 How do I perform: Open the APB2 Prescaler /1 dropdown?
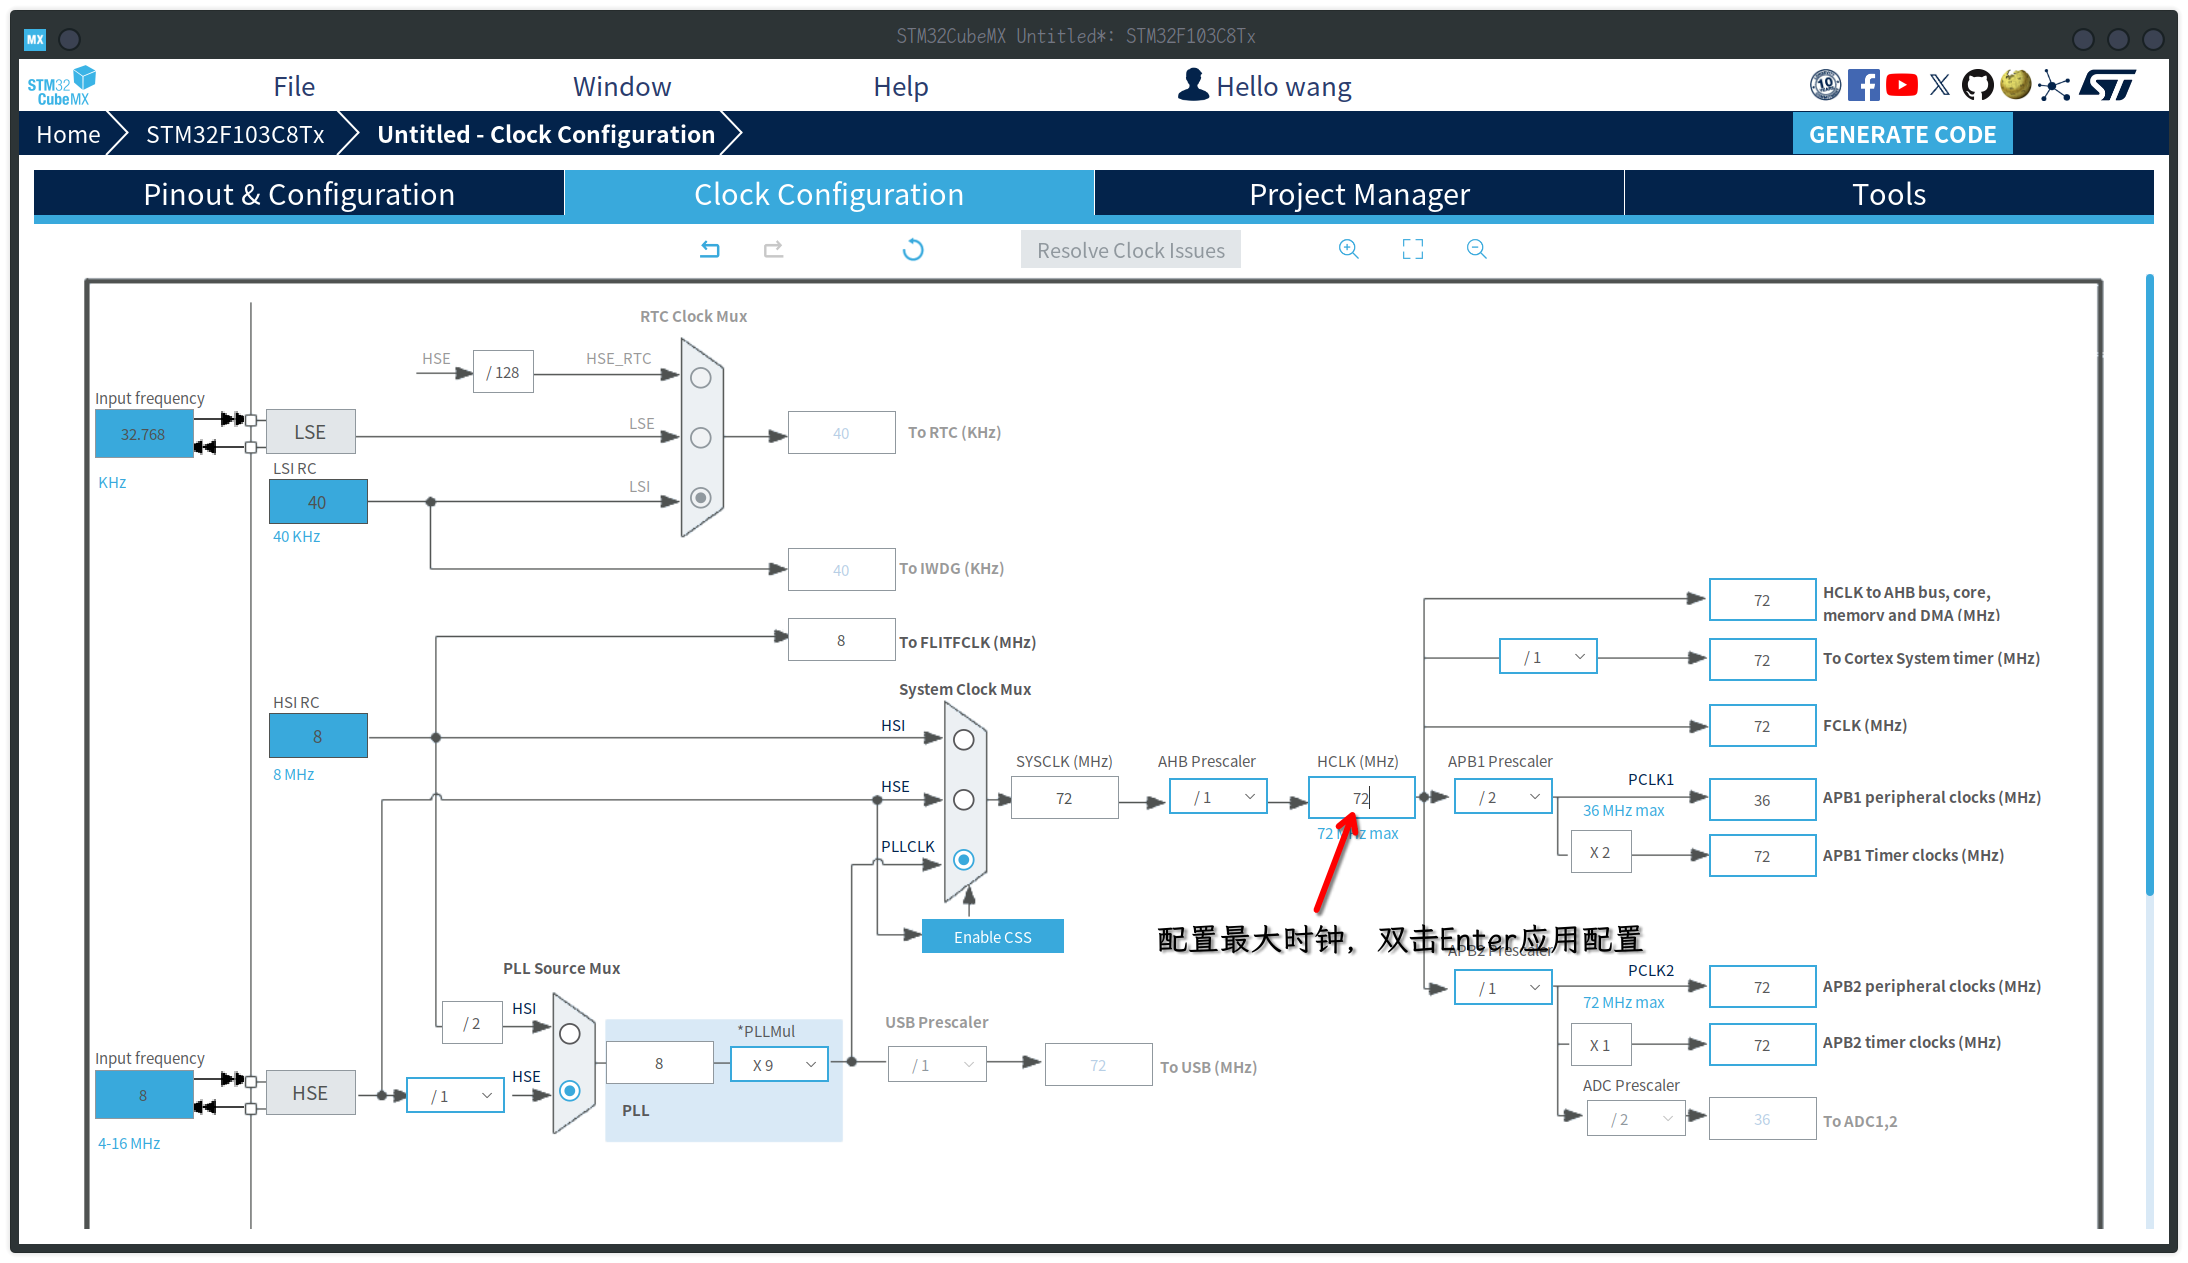[1503, 988]
